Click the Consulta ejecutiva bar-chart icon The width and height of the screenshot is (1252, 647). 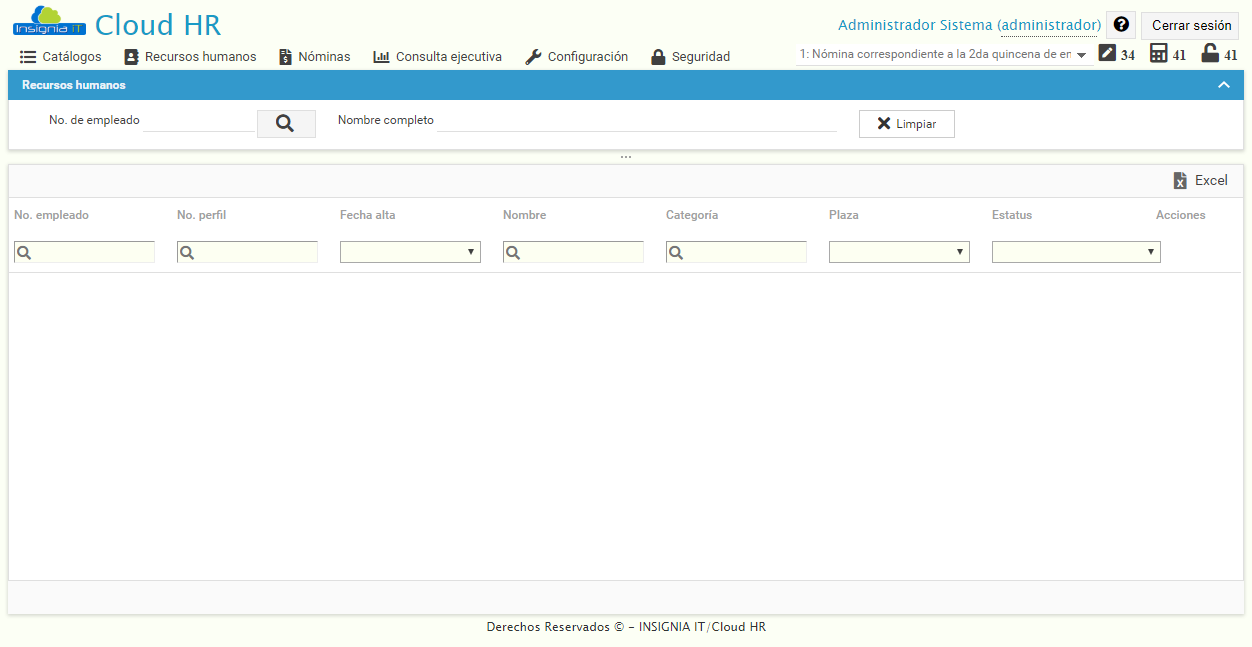point(383,57)
